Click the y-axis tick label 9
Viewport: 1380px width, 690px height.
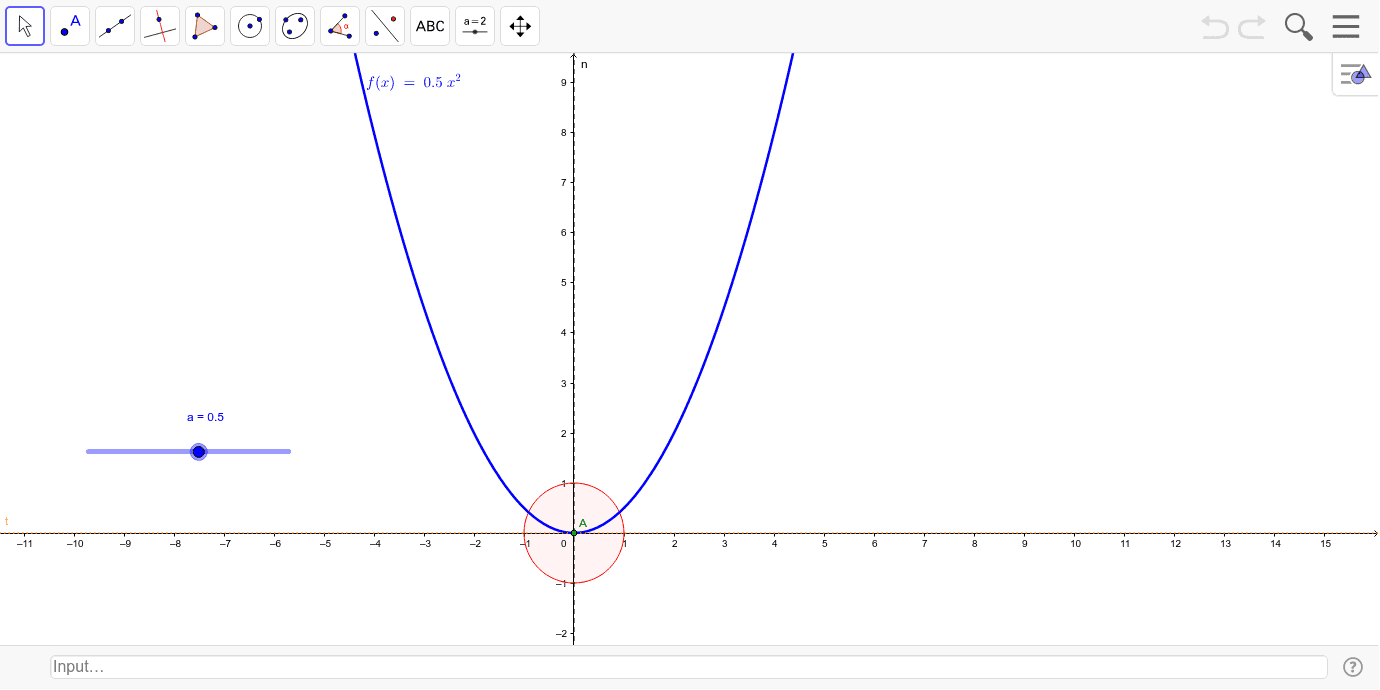(x=565, y=82)
